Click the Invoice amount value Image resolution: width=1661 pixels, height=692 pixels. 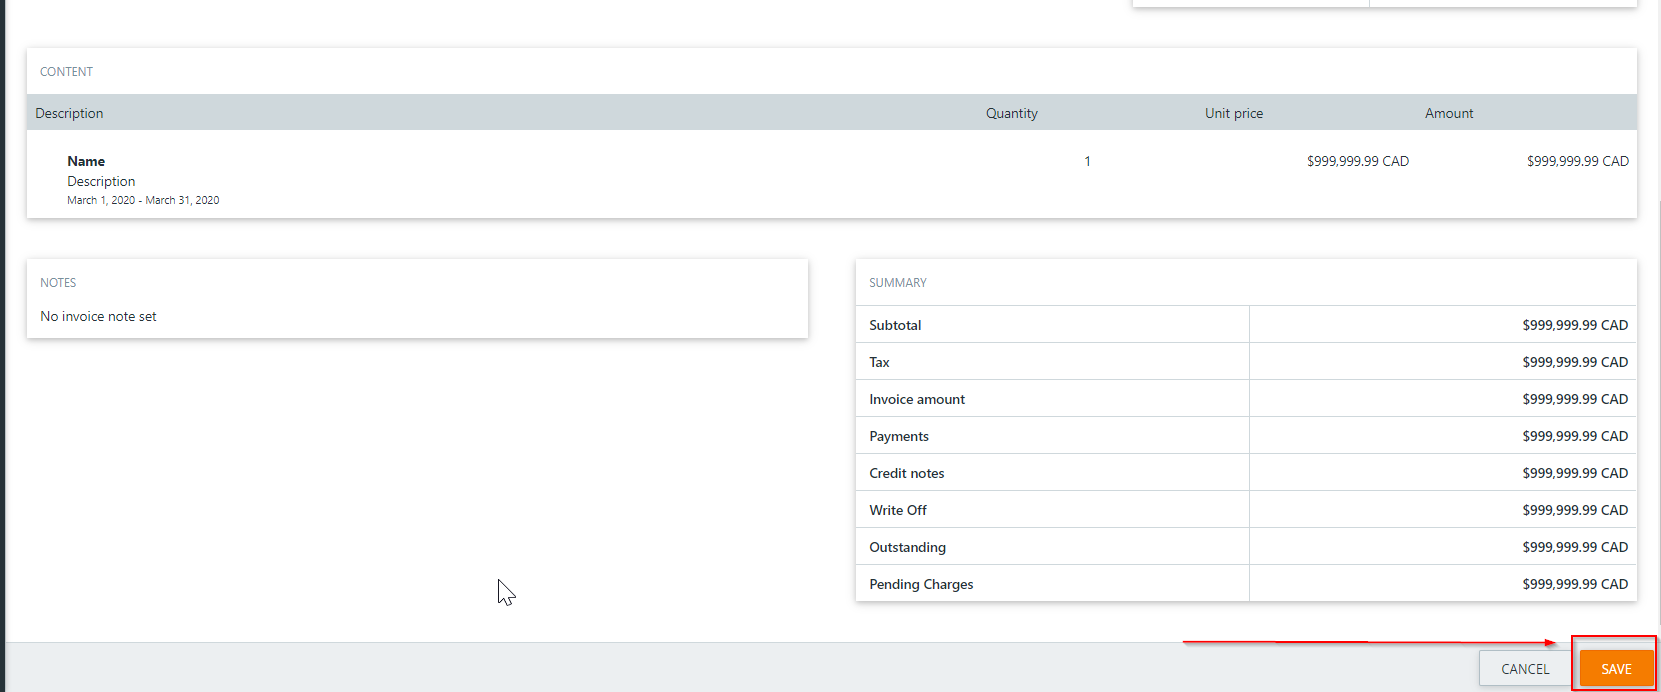1575,399
